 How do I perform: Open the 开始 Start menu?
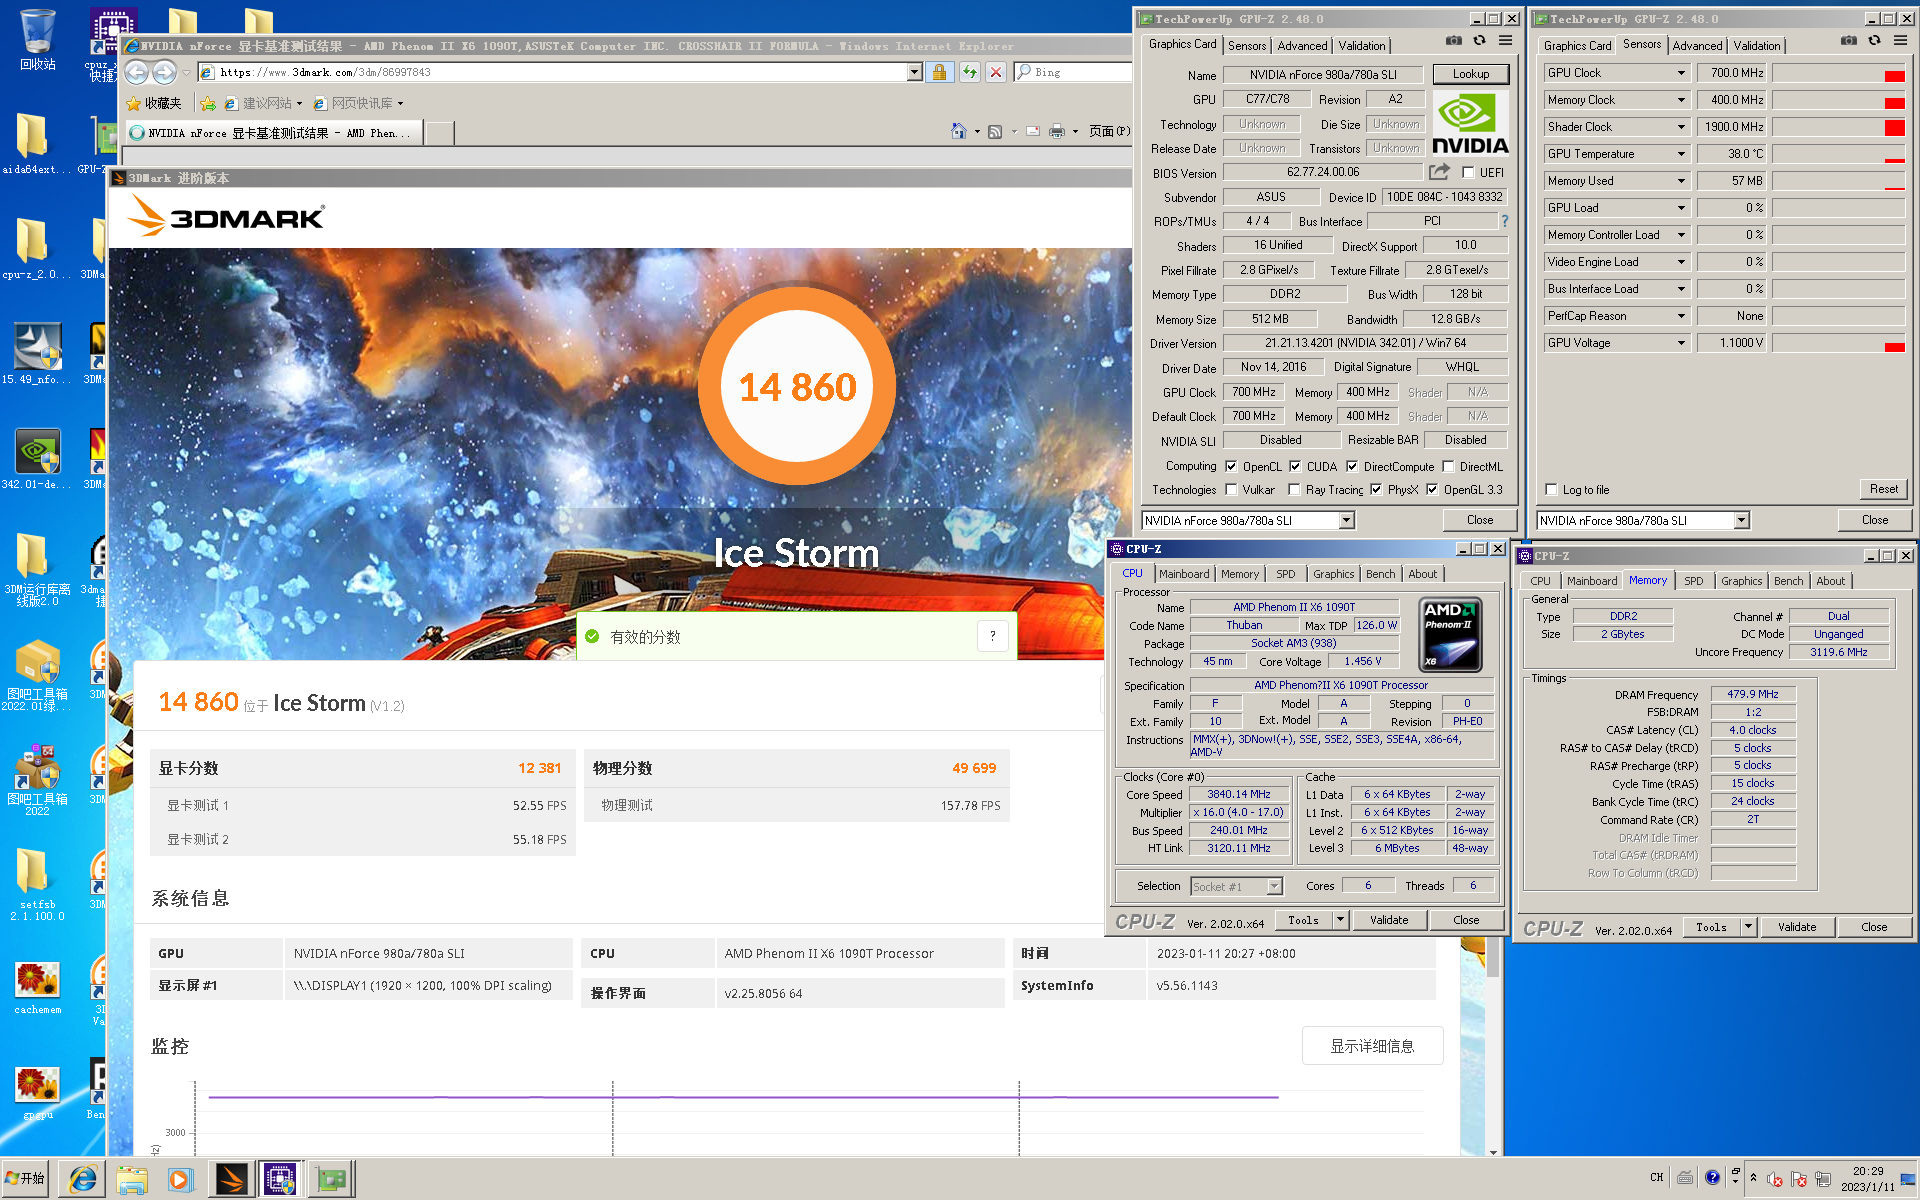pos(26,1179)
